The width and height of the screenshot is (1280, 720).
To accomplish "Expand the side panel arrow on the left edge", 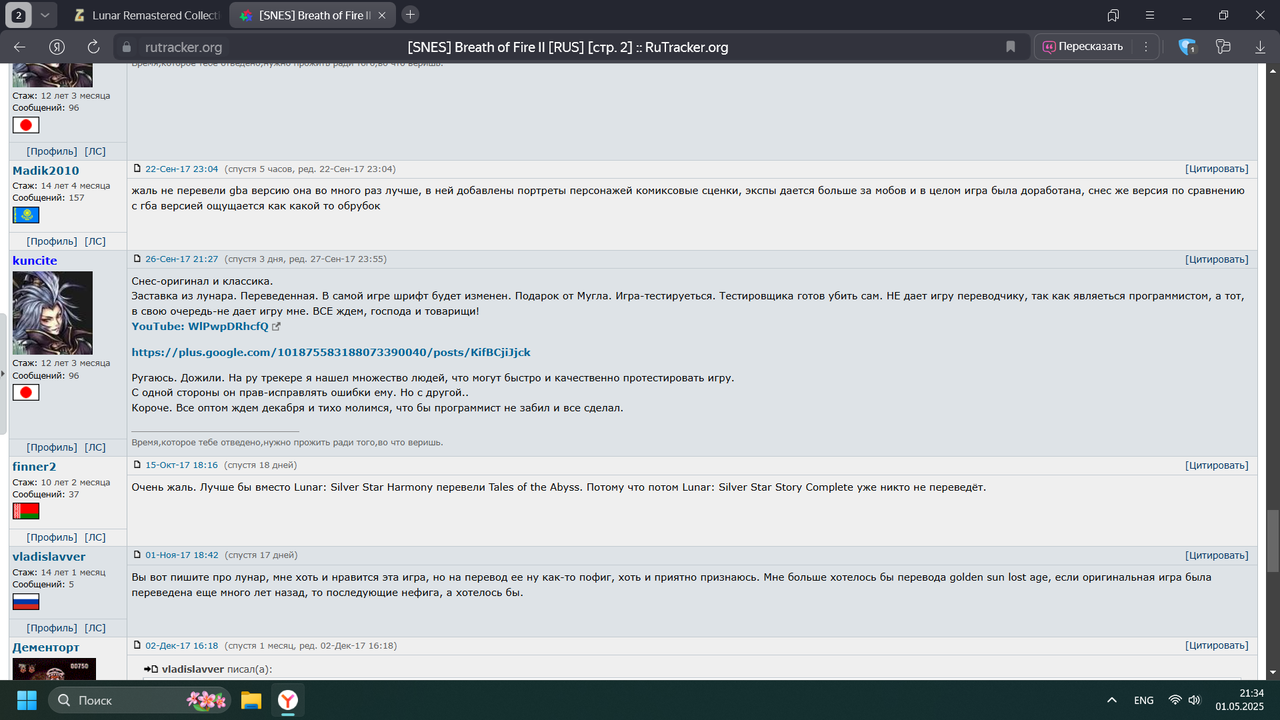I will (3, 374).
